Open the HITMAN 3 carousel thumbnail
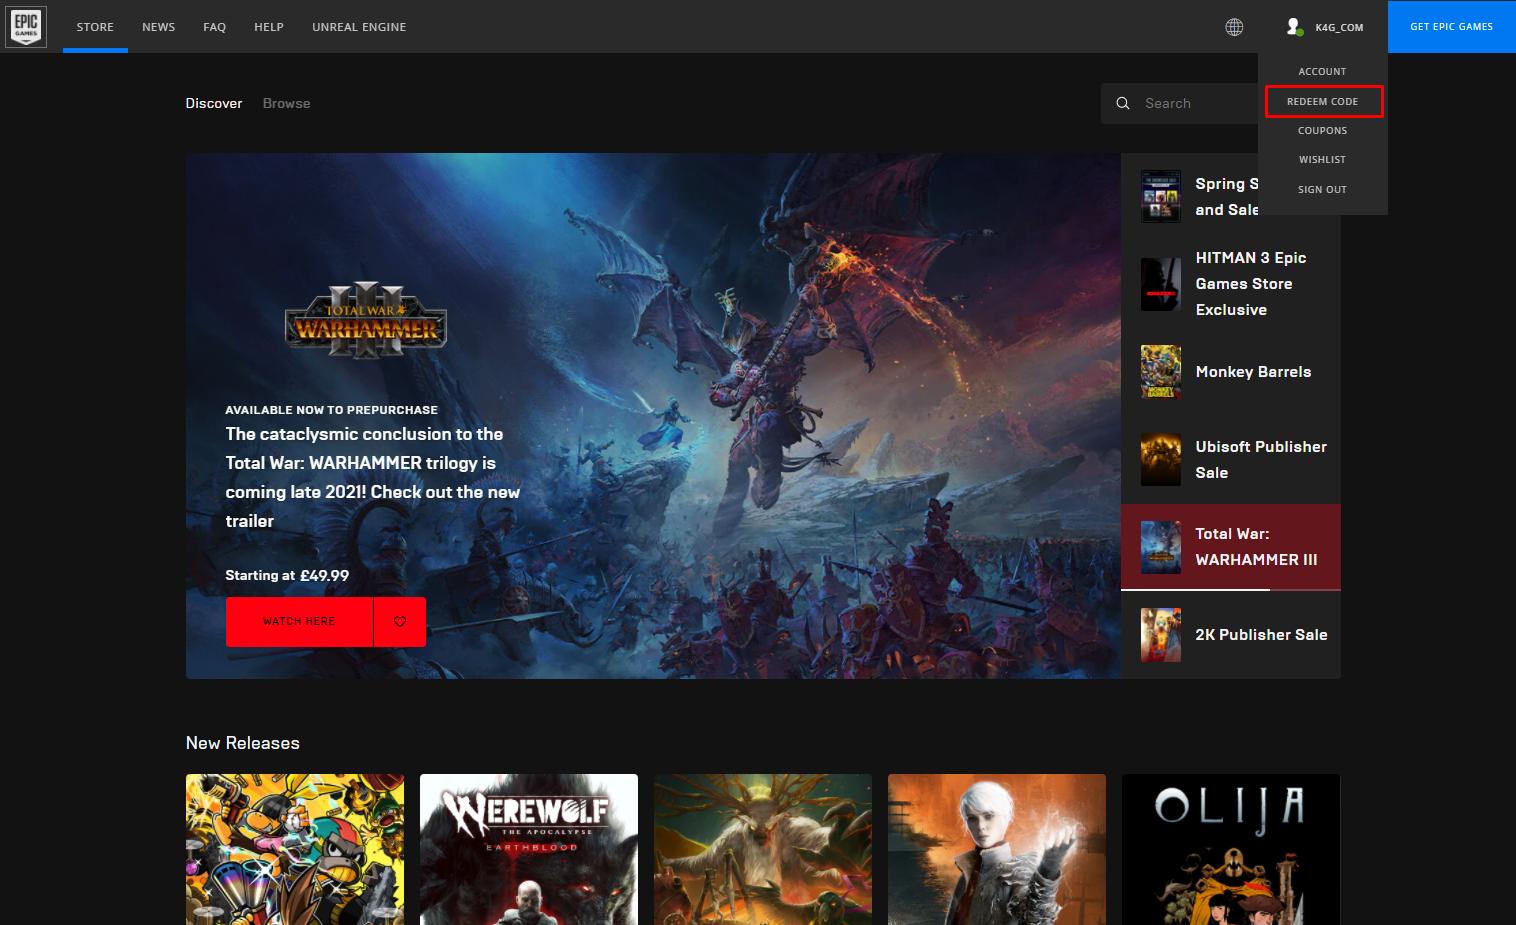Viewport: 1516px width, 925px height. (1161, 284)
